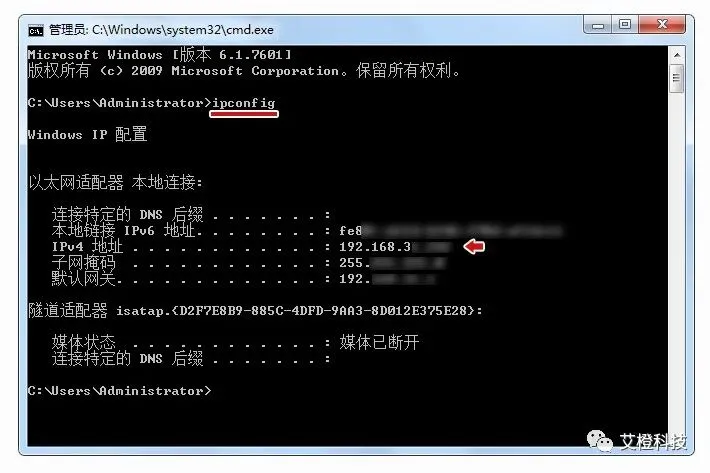The height and width of the screenshot is (473, 710).
Task: Click the scrollbar up arrow
Action: point(677,55)
